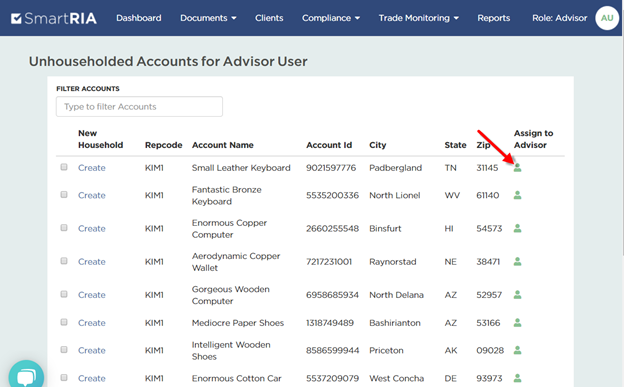The image size is (624, 387).
Task: Select account id 5535200336
Action: click(x=332, y=195)
